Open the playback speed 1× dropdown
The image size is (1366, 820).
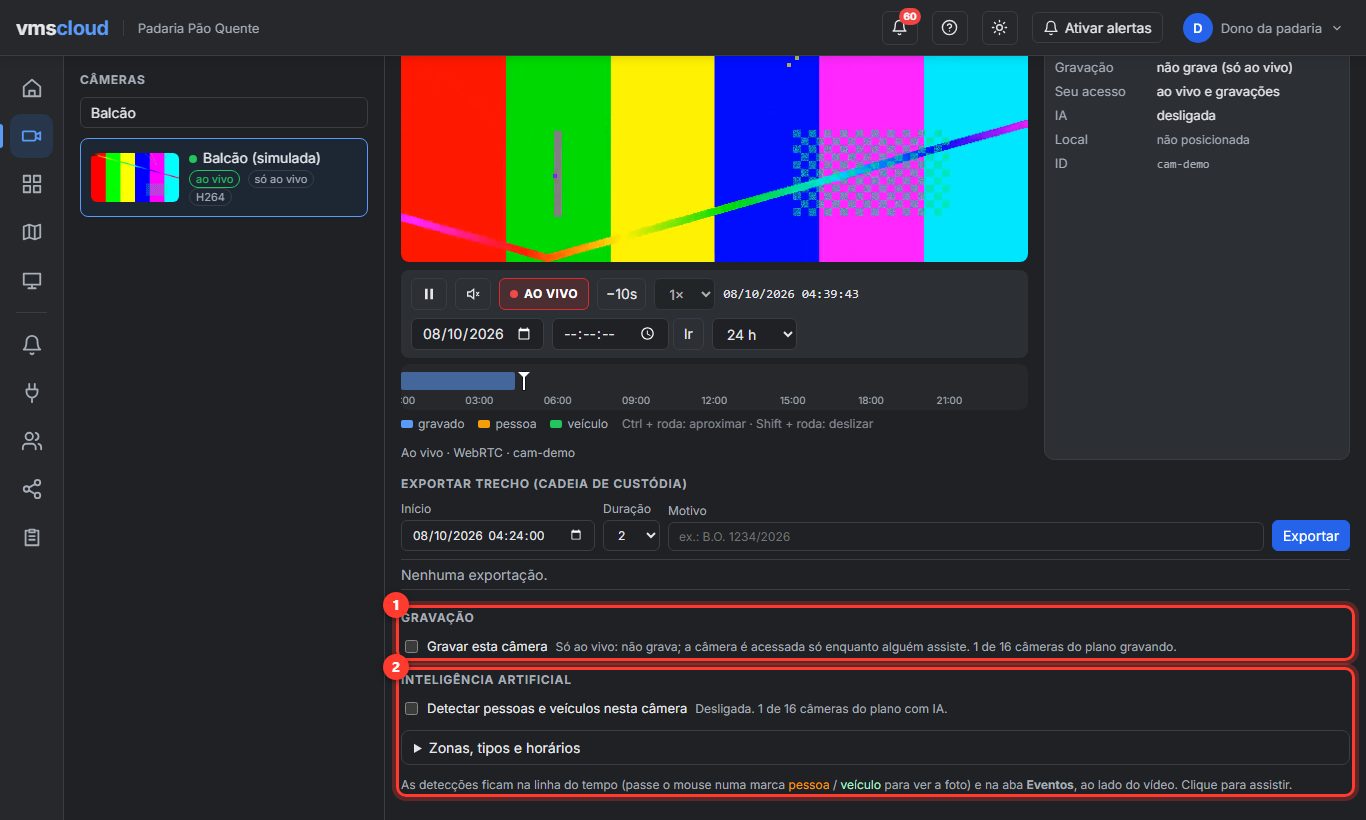pos(685,294)
